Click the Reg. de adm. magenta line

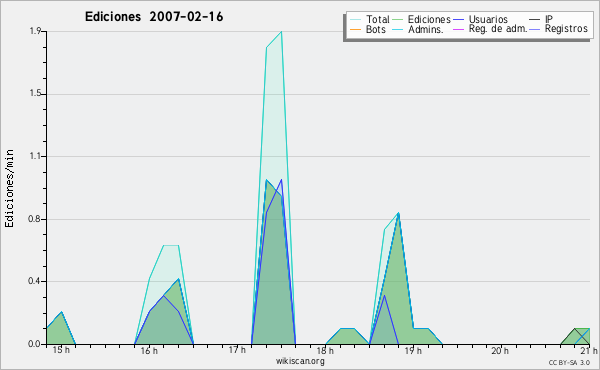click(x=458, y=29)
